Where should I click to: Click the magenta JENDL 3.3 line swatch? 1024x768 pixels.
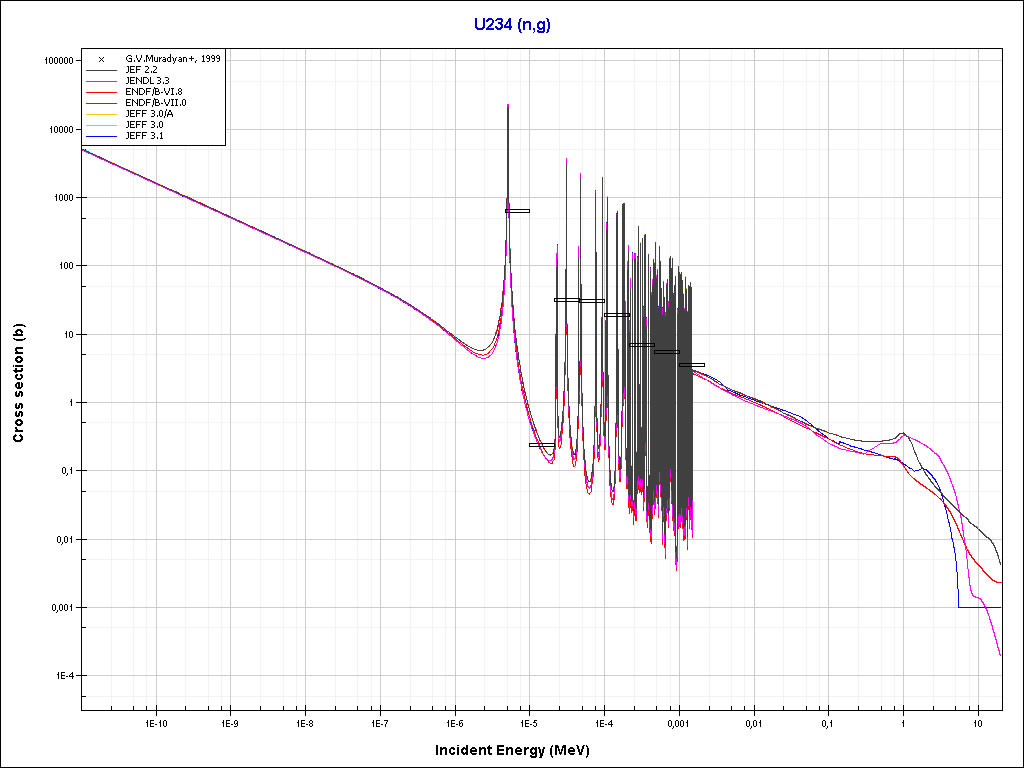[x=101, y=81]
